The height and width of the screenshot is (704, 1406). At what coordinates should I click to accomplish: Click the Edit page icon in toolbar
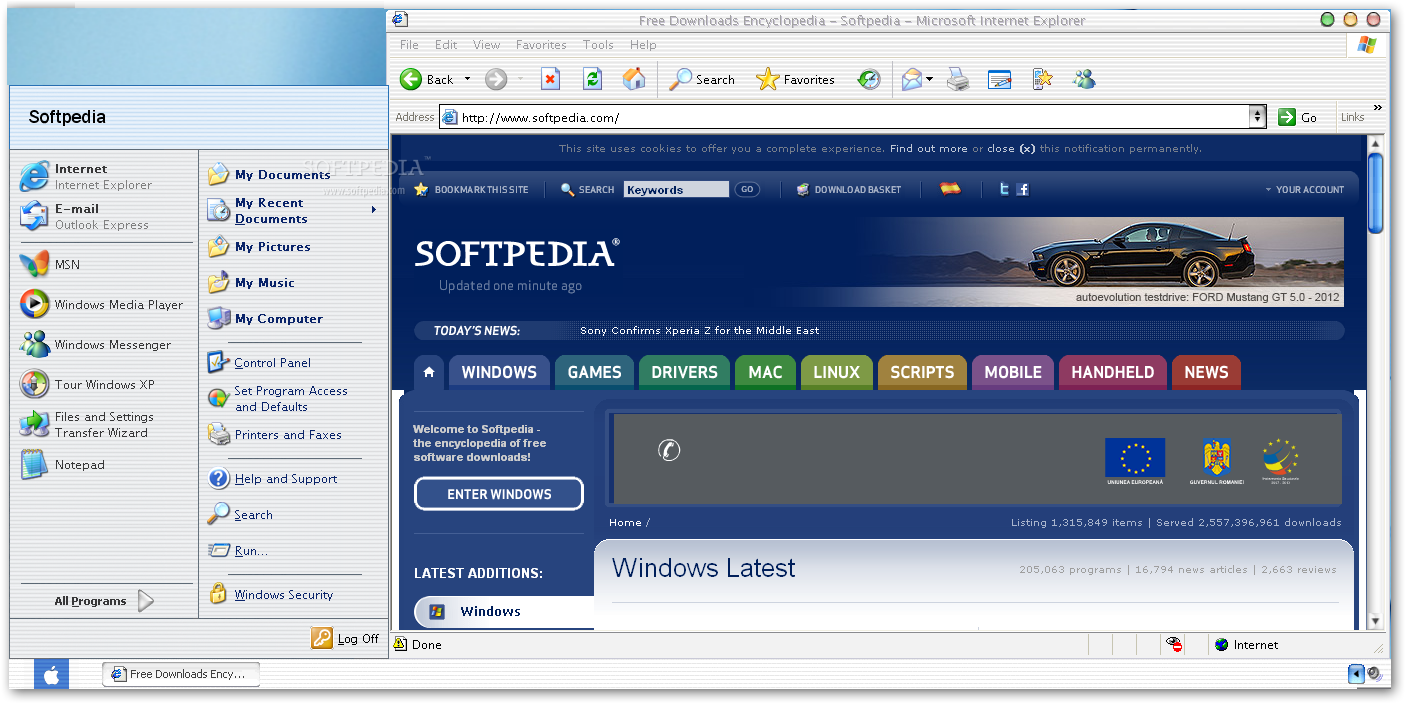click(x=1000, y=79)
